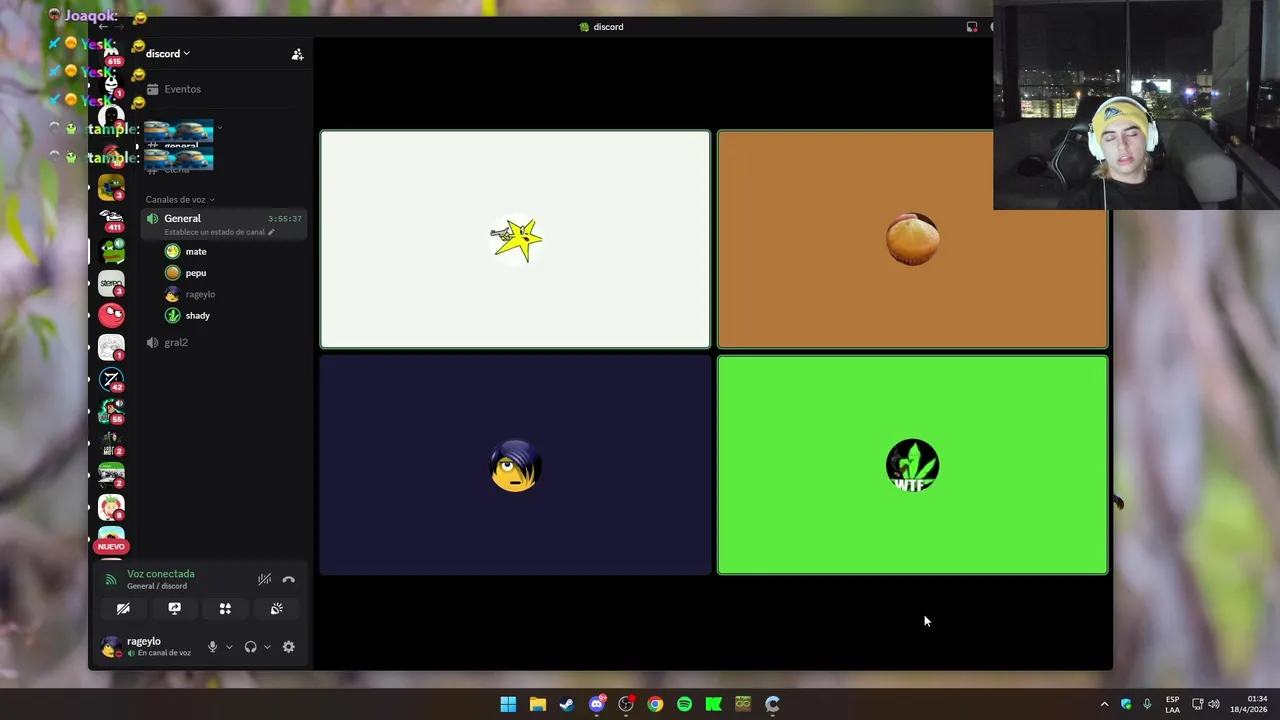
Task: Open the server icon with 42 badge
Action: (111, 379)
